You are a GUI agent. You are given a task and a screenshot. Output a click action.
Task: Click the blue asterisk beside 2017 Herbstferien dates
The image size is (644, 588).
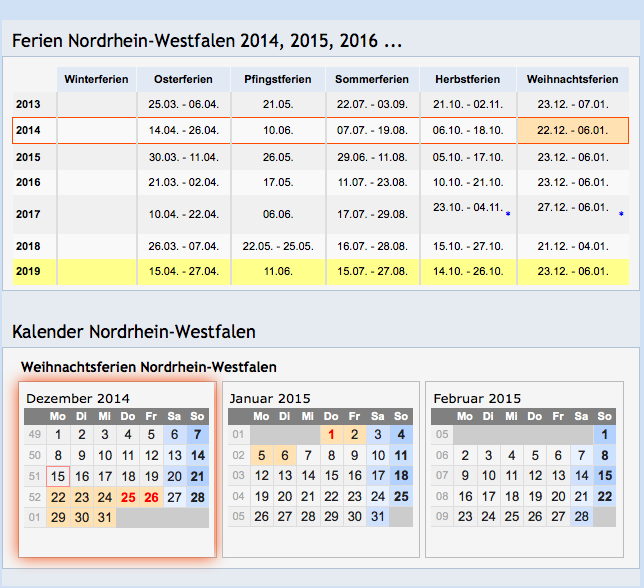[508, 214]
